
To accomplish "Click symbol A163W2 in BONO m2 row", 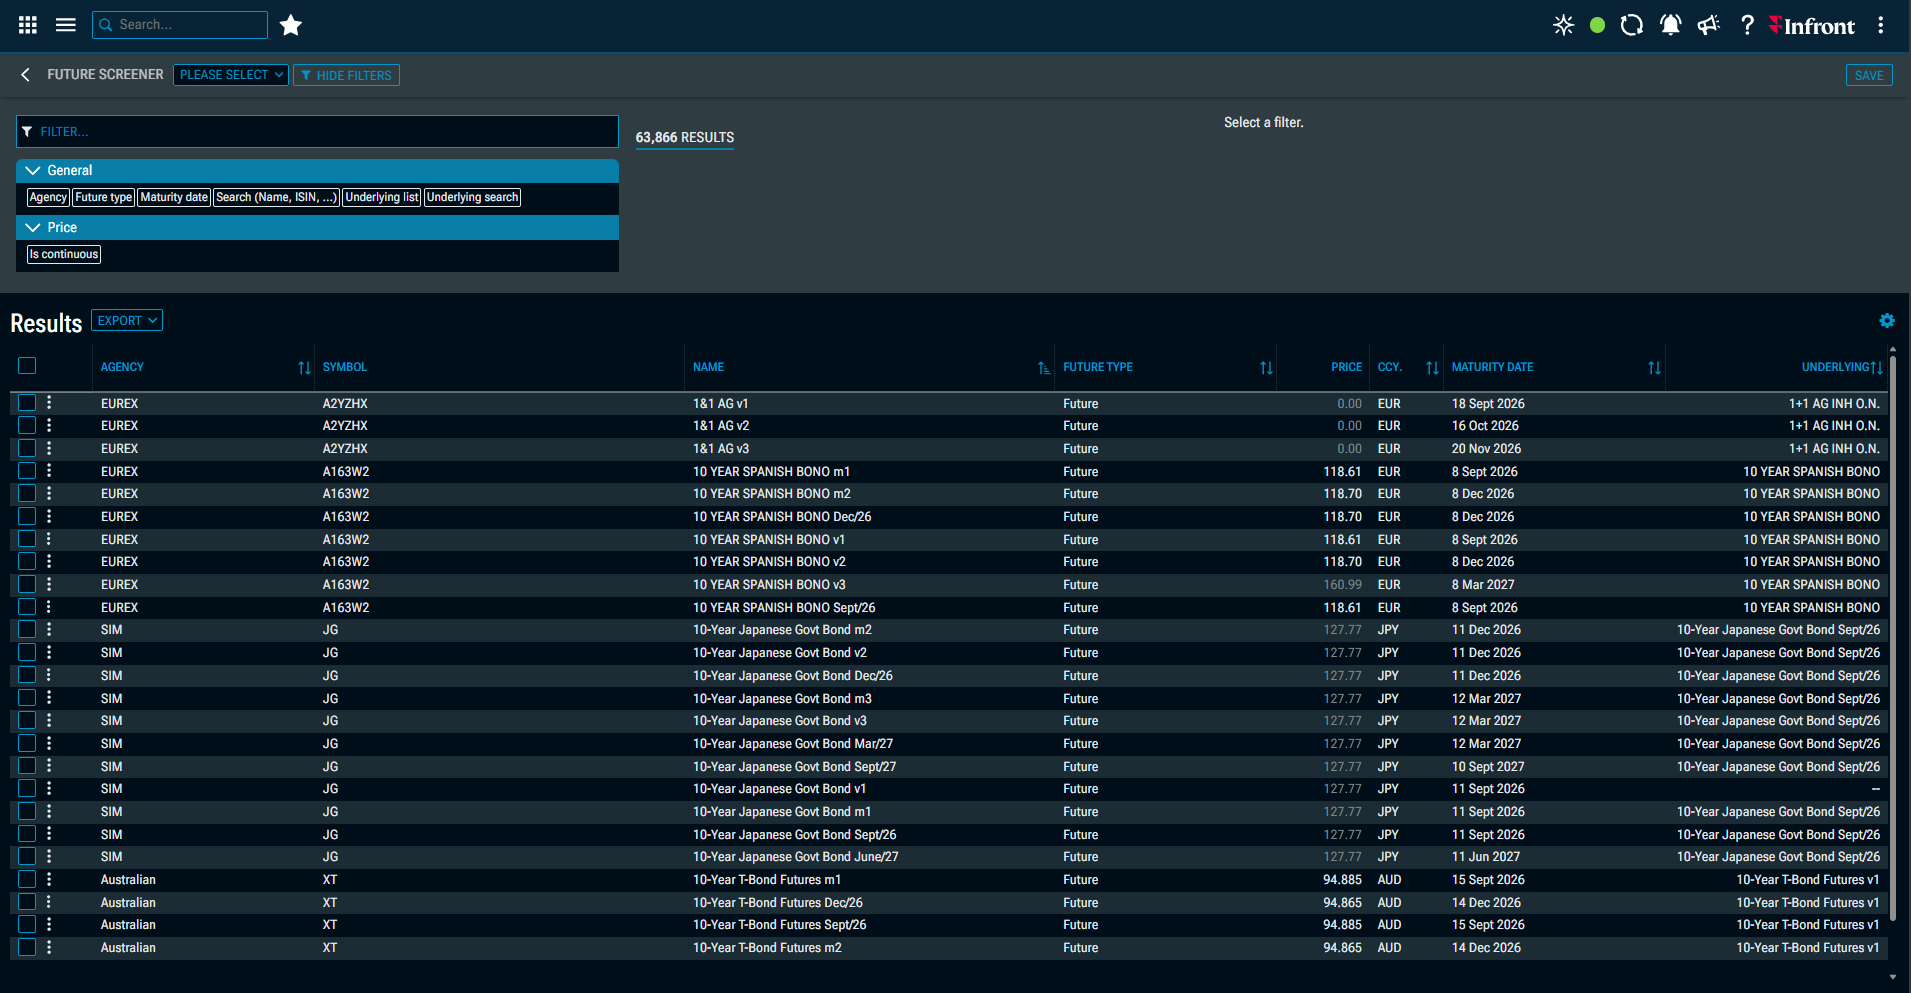I will pos(346,494).
